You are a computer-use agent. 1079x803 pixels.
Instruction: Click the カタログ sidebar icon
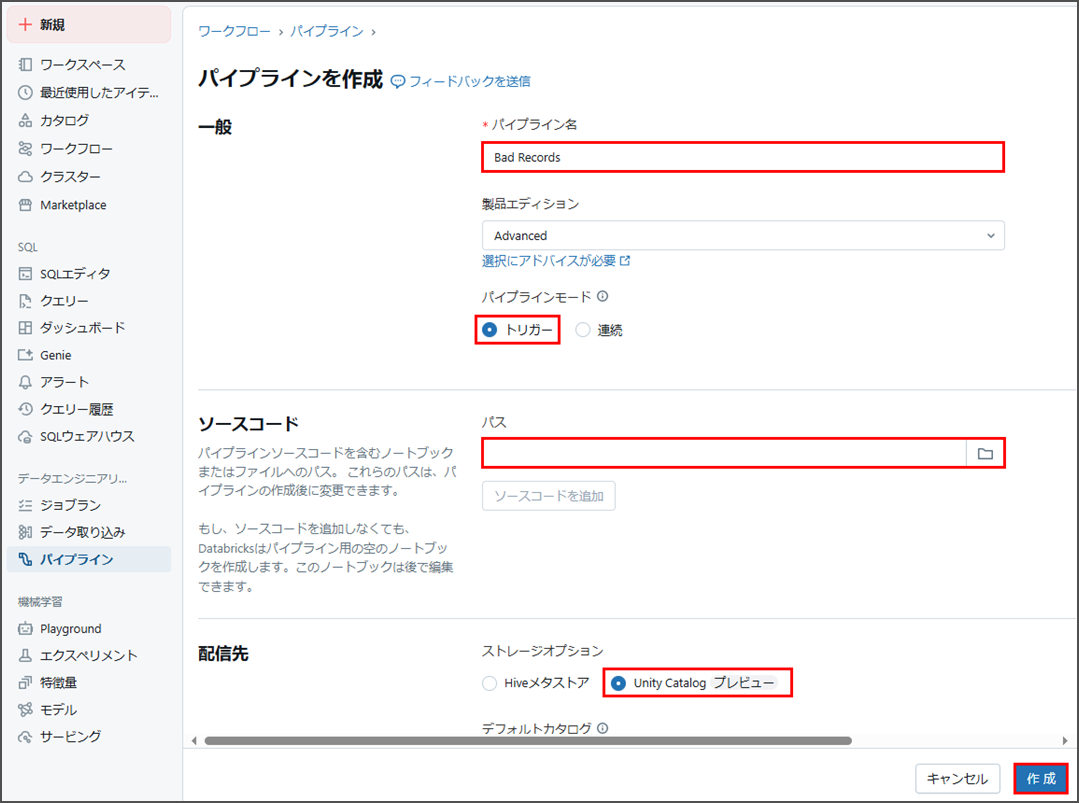(x=25, y=120)
